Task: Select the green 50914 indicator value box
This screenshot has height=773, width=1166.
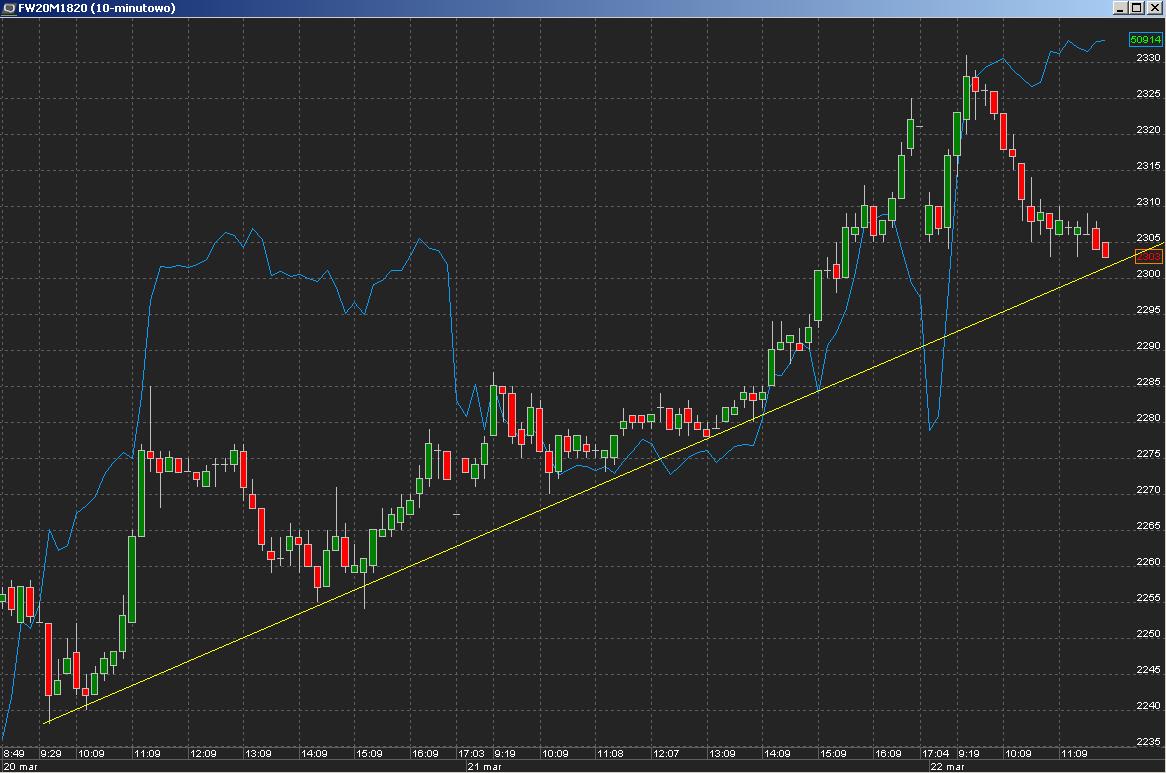Action: coord(1145,39)
